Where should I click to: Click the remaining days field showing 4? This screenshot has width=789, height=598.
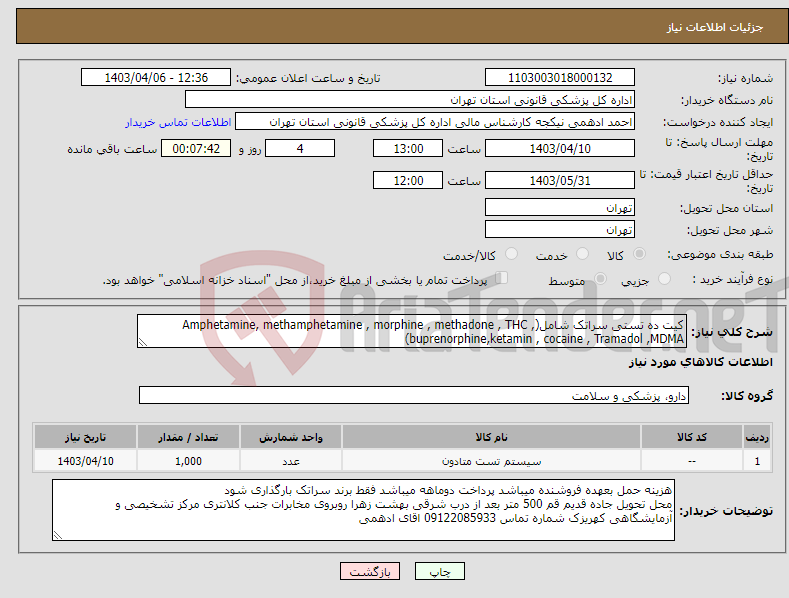click(x=300, y=148)
